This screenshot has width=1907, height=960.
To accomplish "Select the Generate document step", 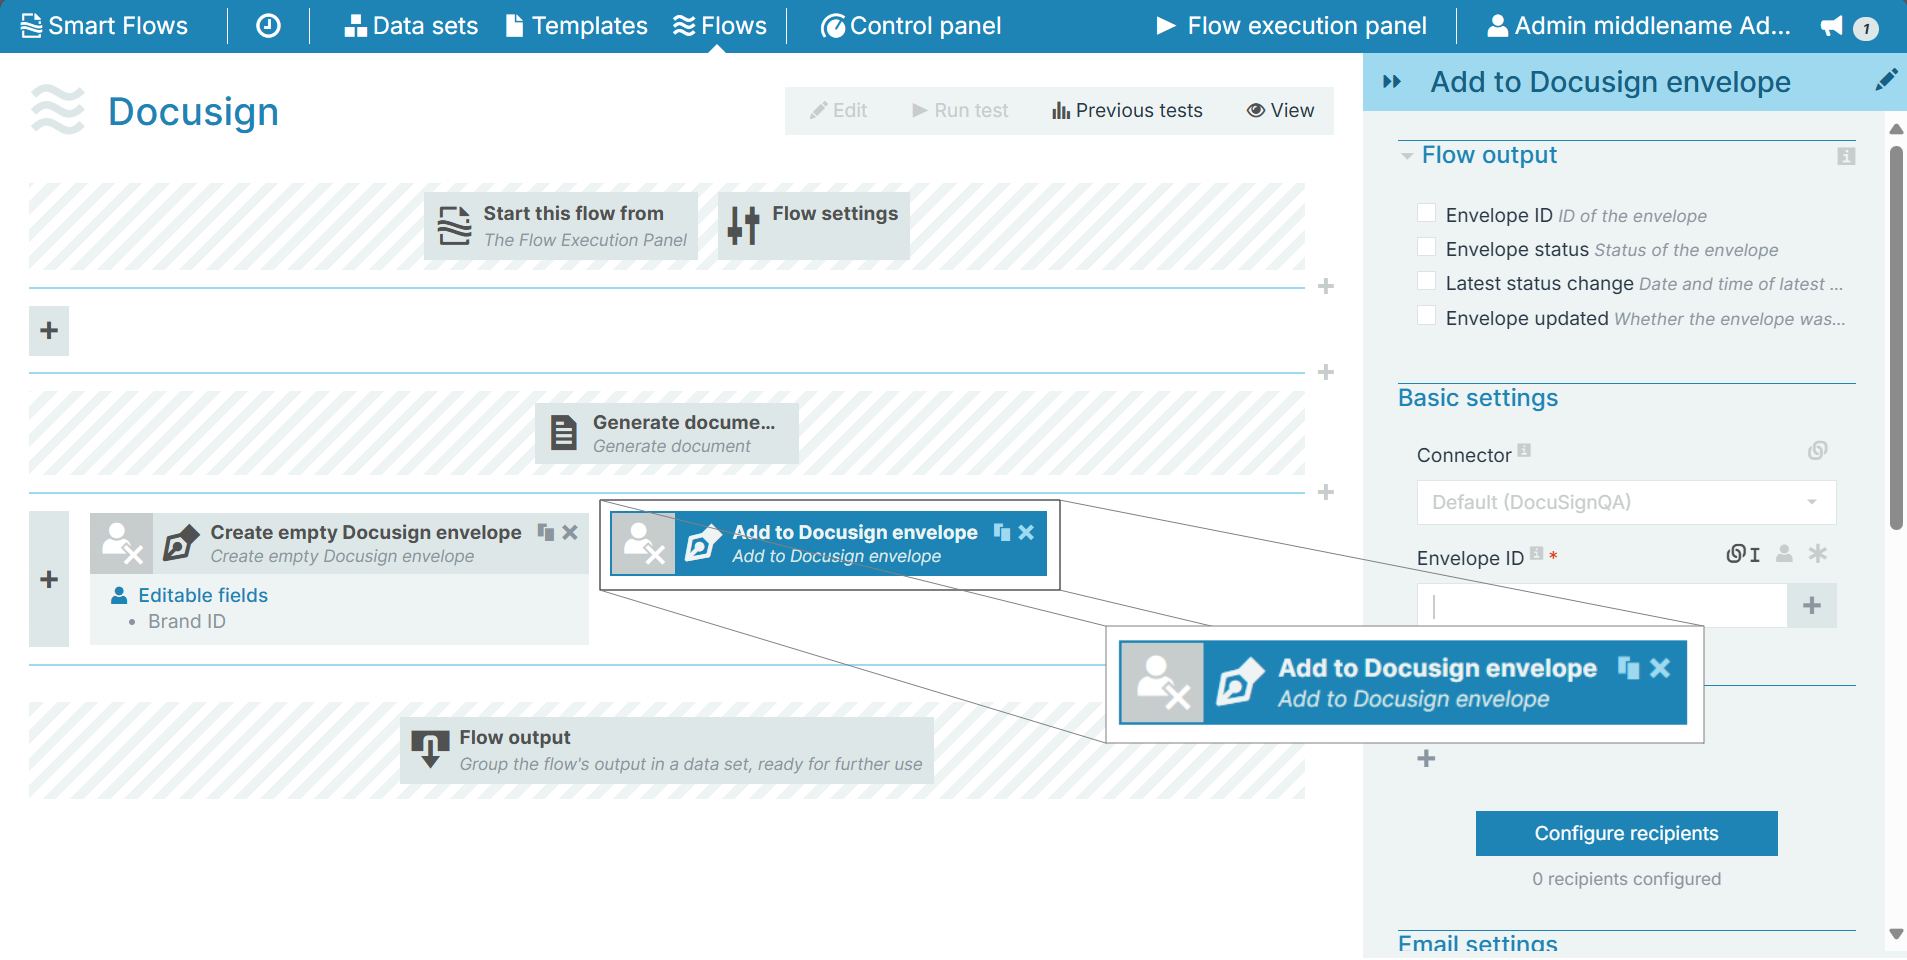I will tap(666, 434).
